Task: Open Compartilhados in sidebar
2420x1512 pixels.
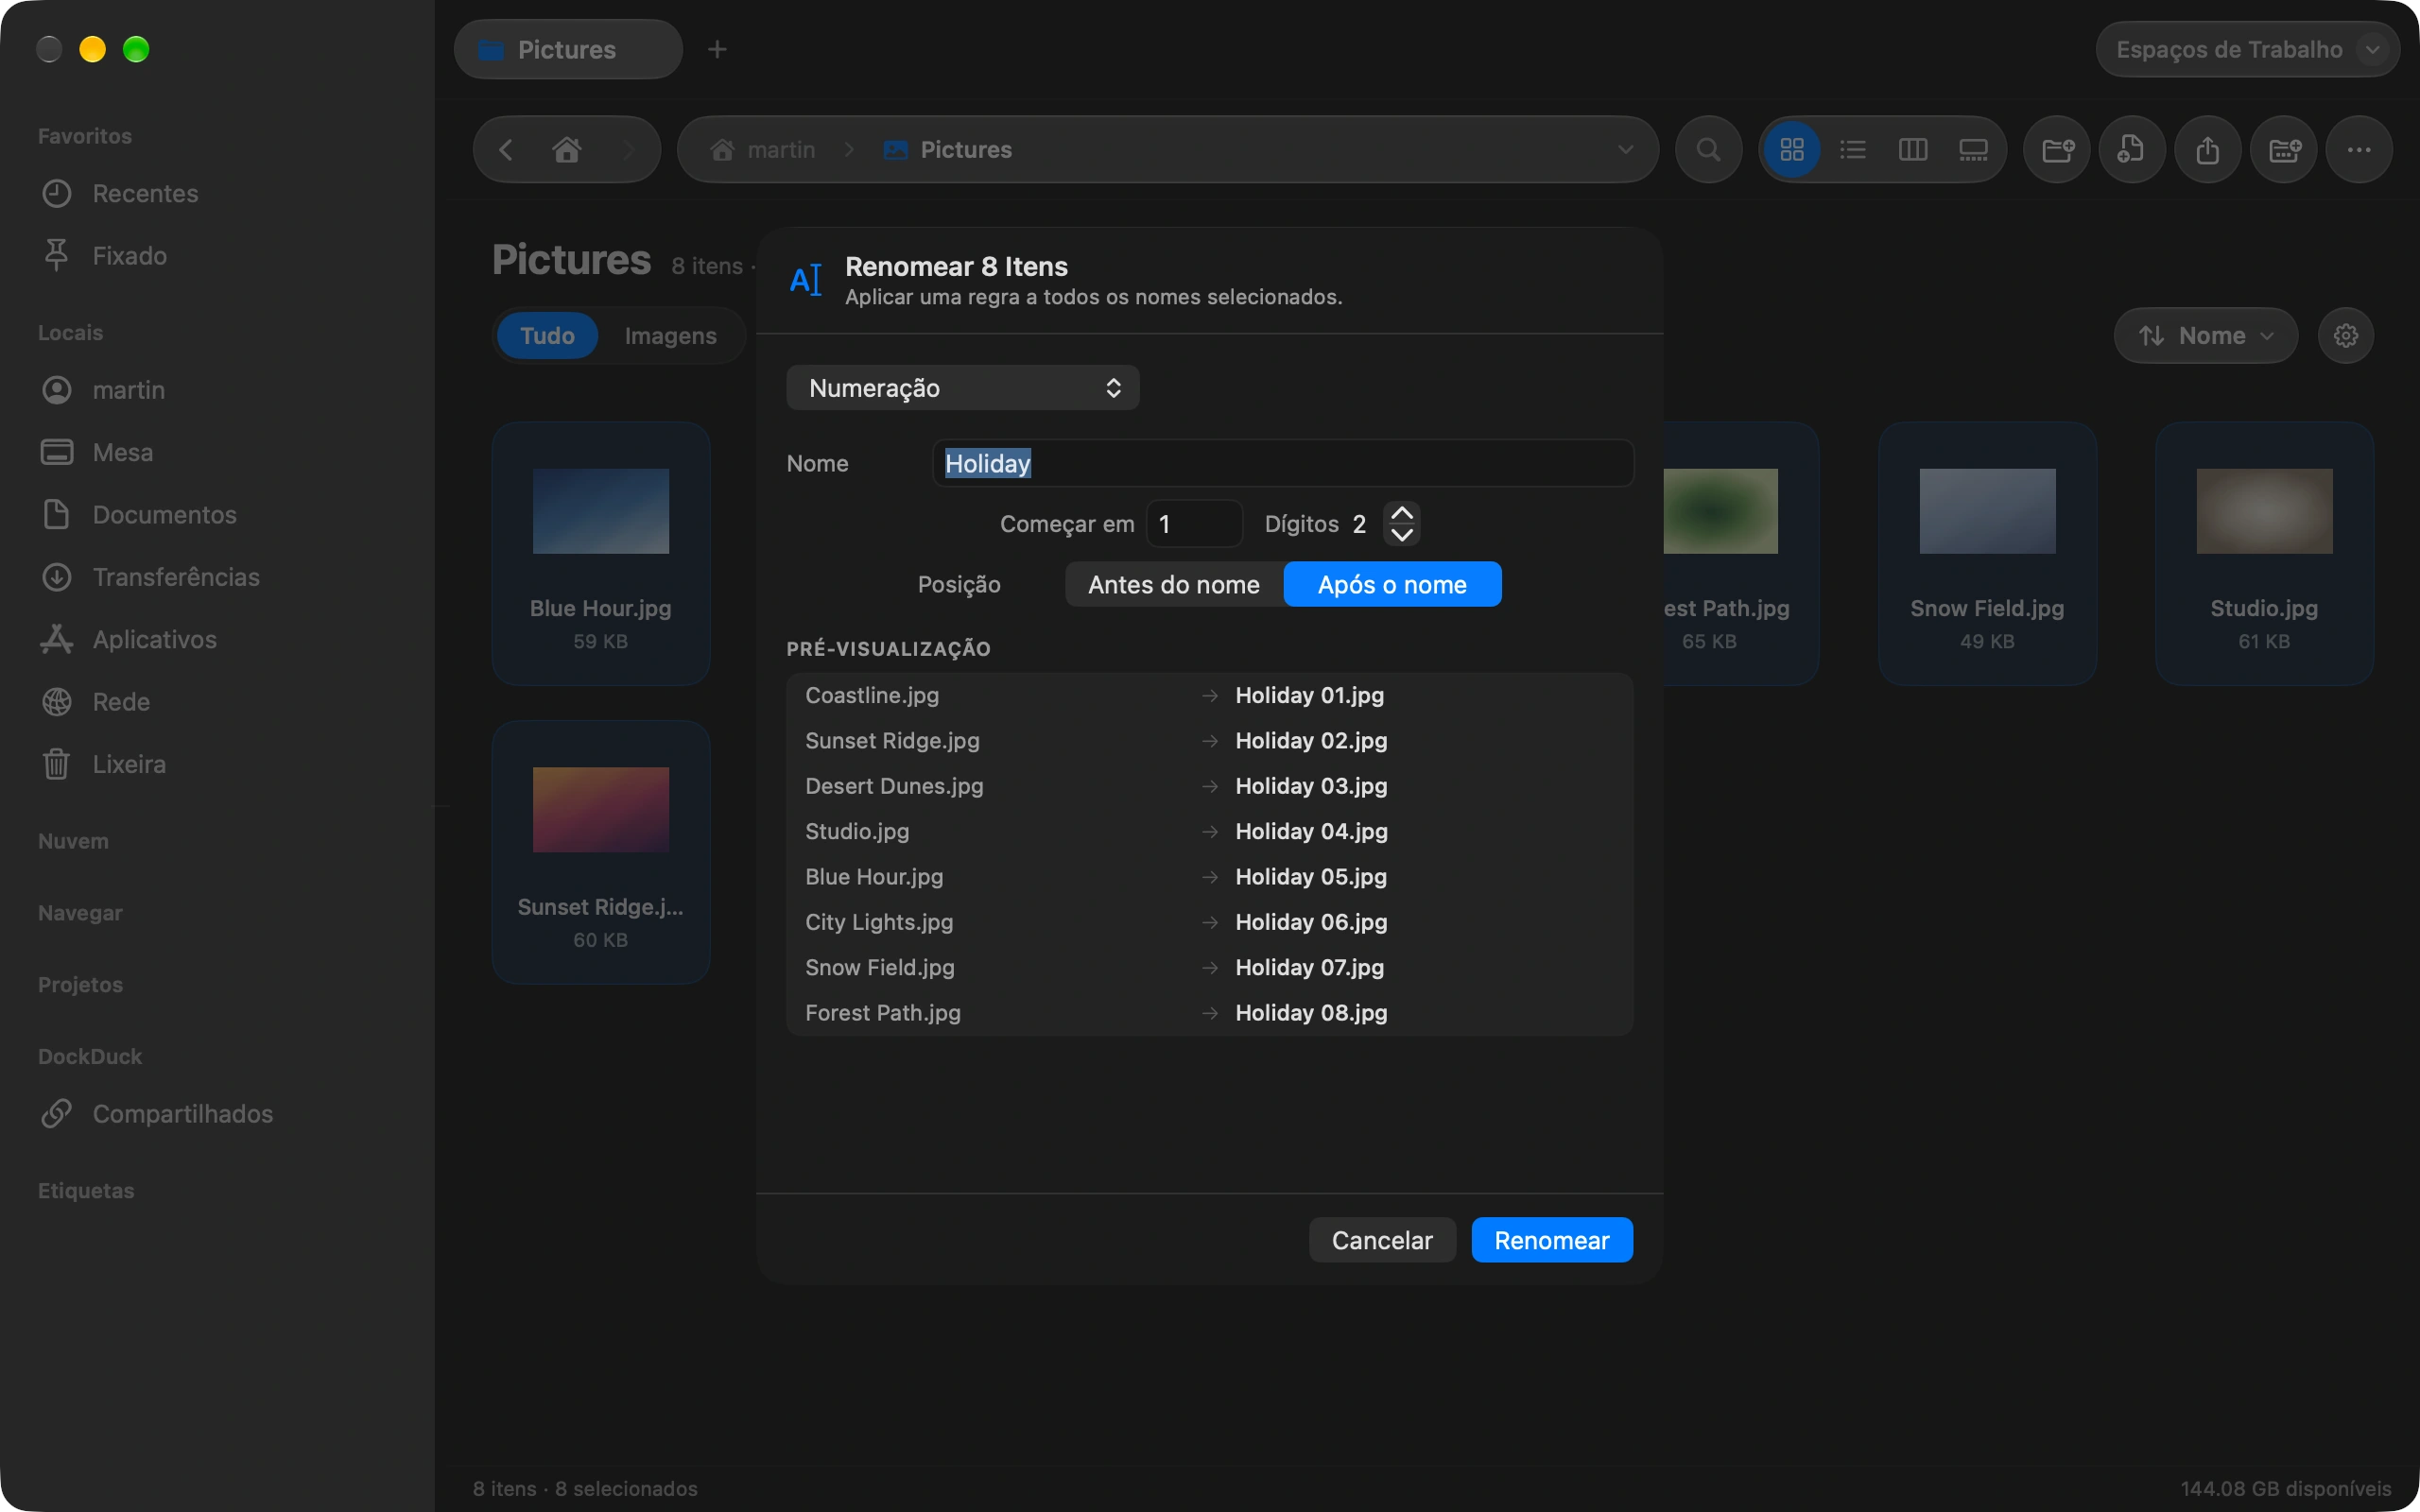Action: tap(157, 1113)
